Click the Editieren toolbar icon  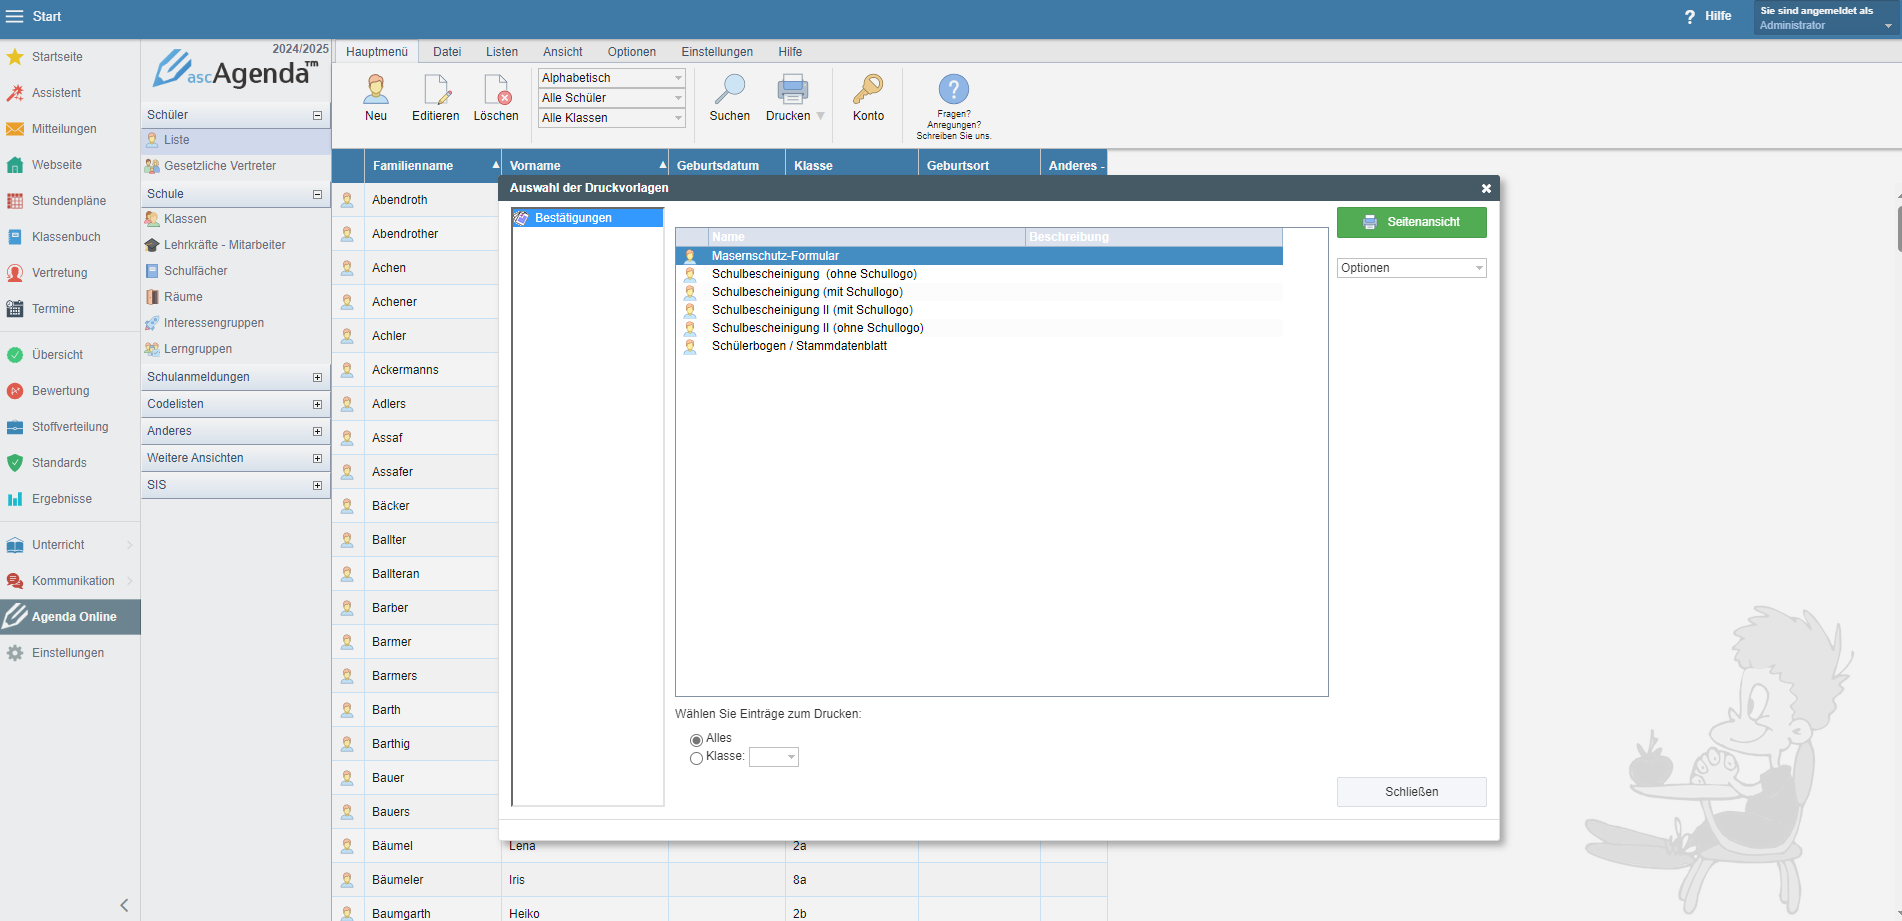click(436, 90)
